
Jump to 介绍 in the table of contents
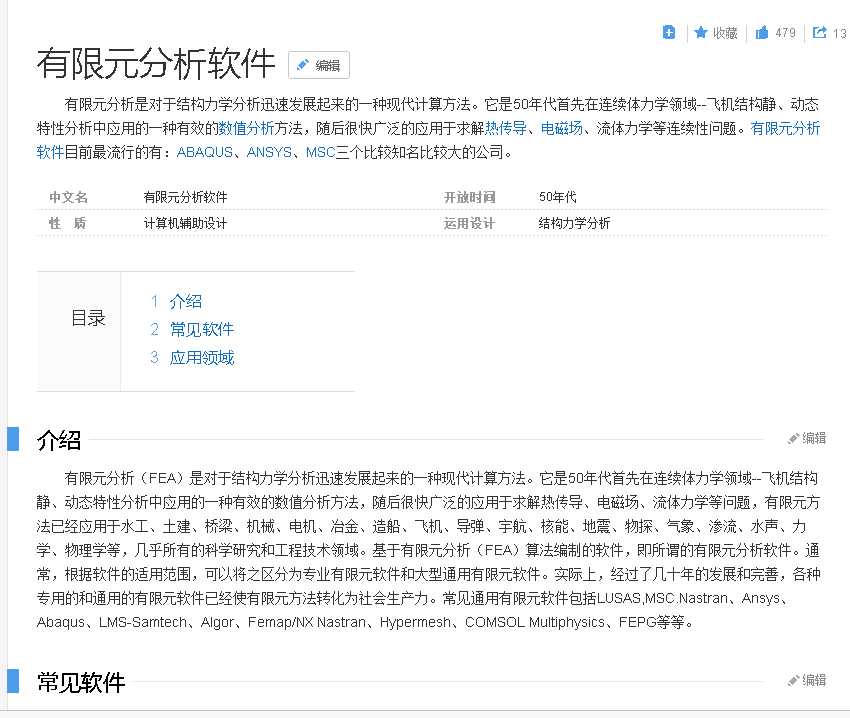coord(185,302)
